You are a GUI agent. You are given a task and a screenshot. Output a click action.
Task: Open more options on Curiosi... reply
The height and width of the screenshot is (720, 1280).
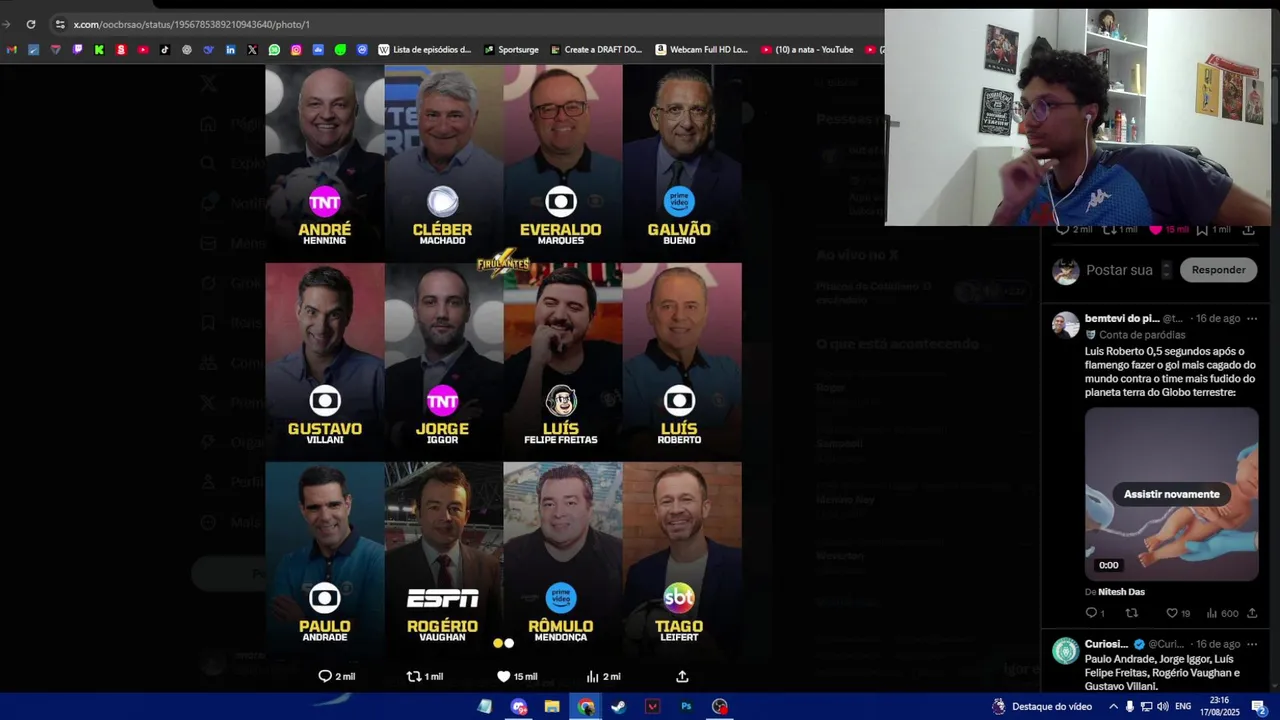(1251, 644)
